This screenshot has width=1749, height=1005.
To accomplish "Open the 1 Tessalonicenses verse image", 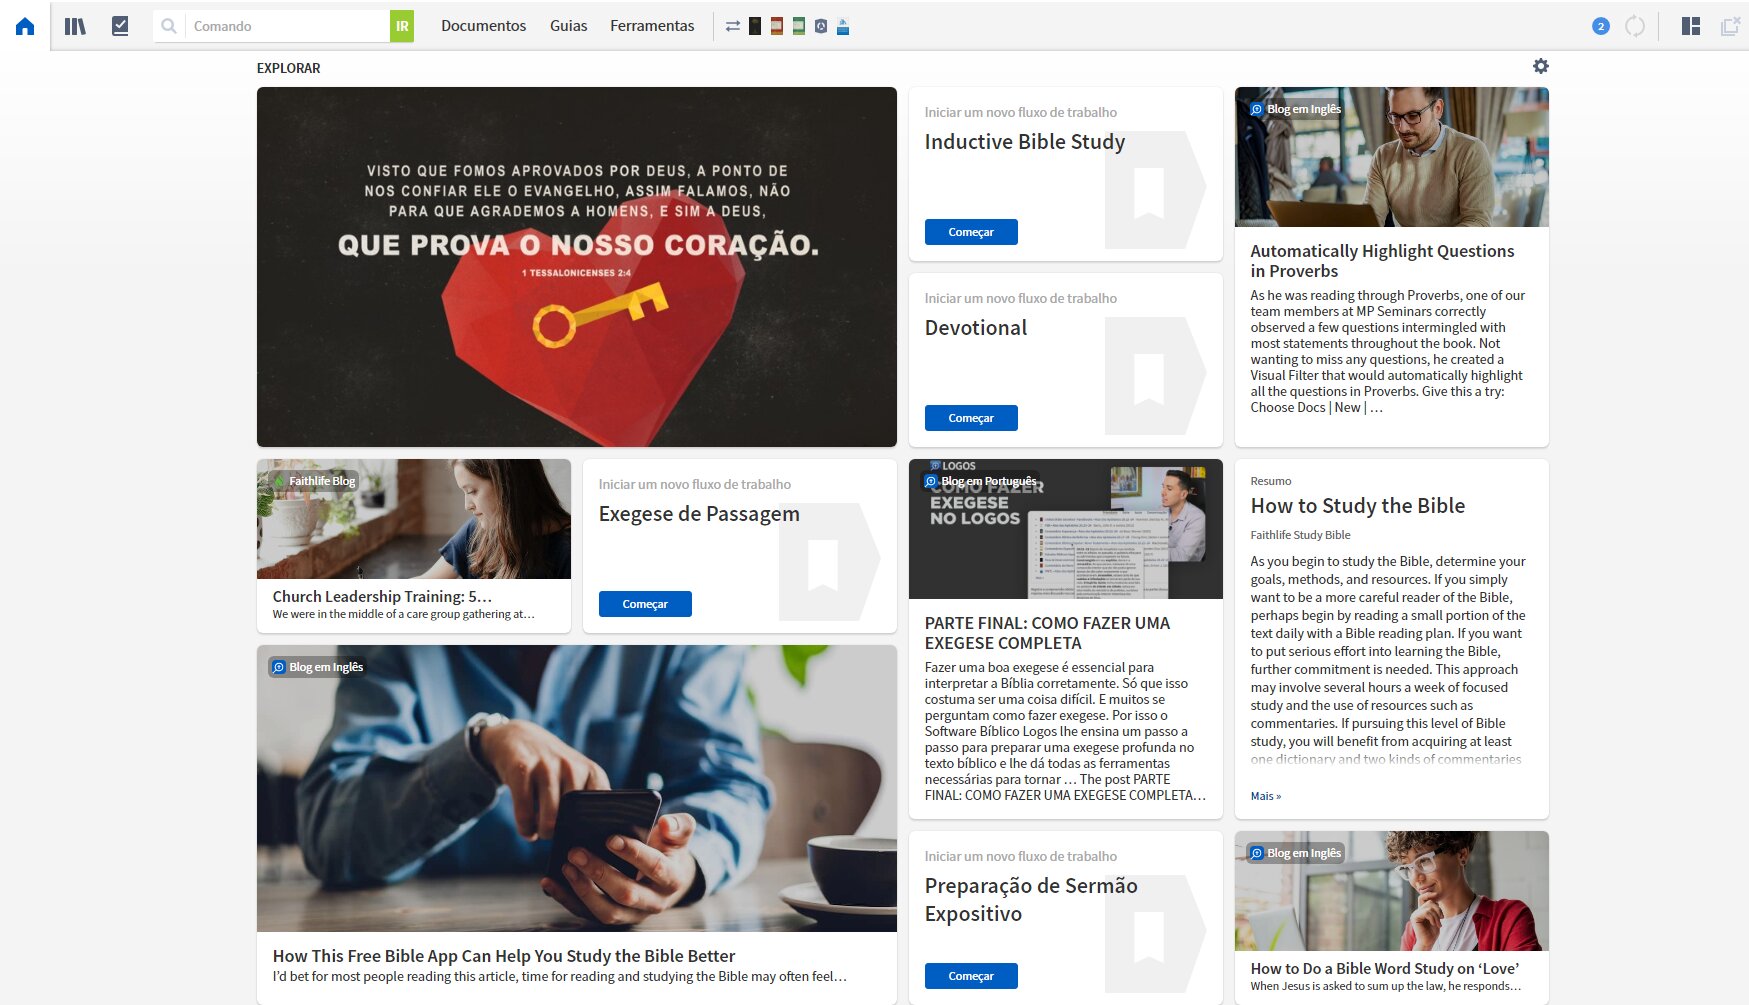I will point(577,267).
